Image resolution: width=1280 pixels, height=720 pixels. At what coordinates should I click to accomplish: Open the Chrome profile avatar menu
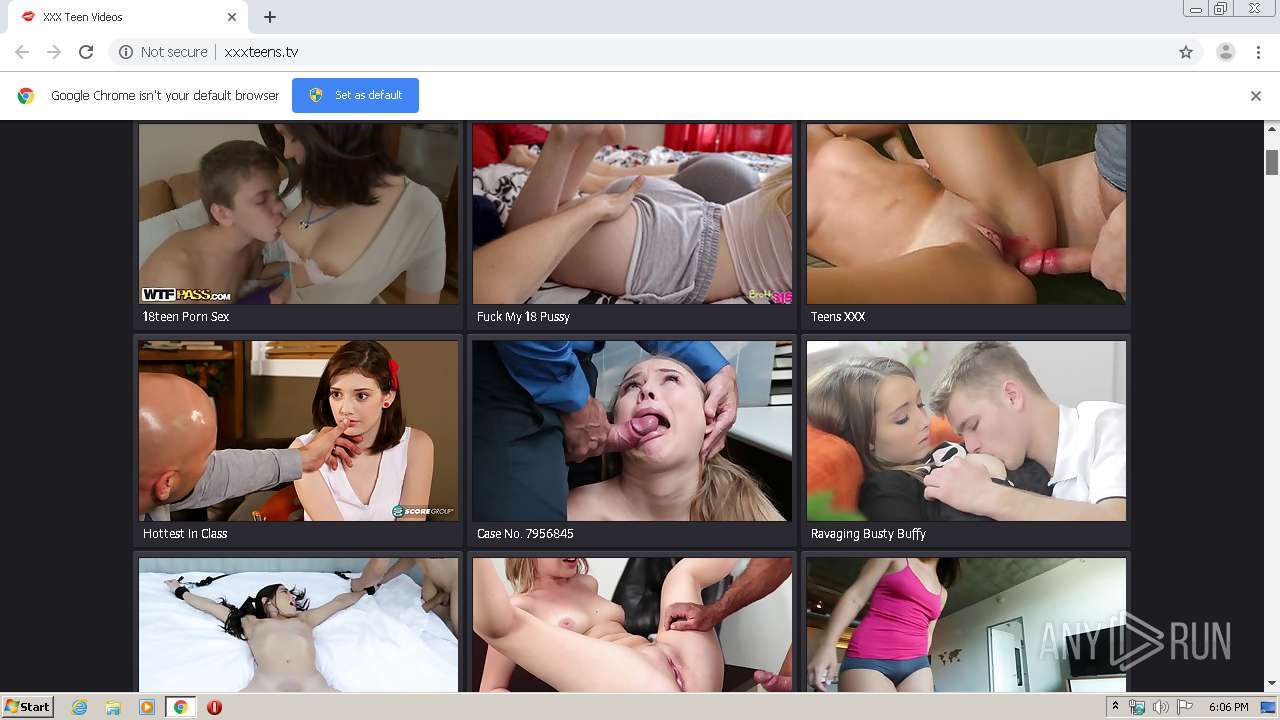click(x=1225, y=52)
